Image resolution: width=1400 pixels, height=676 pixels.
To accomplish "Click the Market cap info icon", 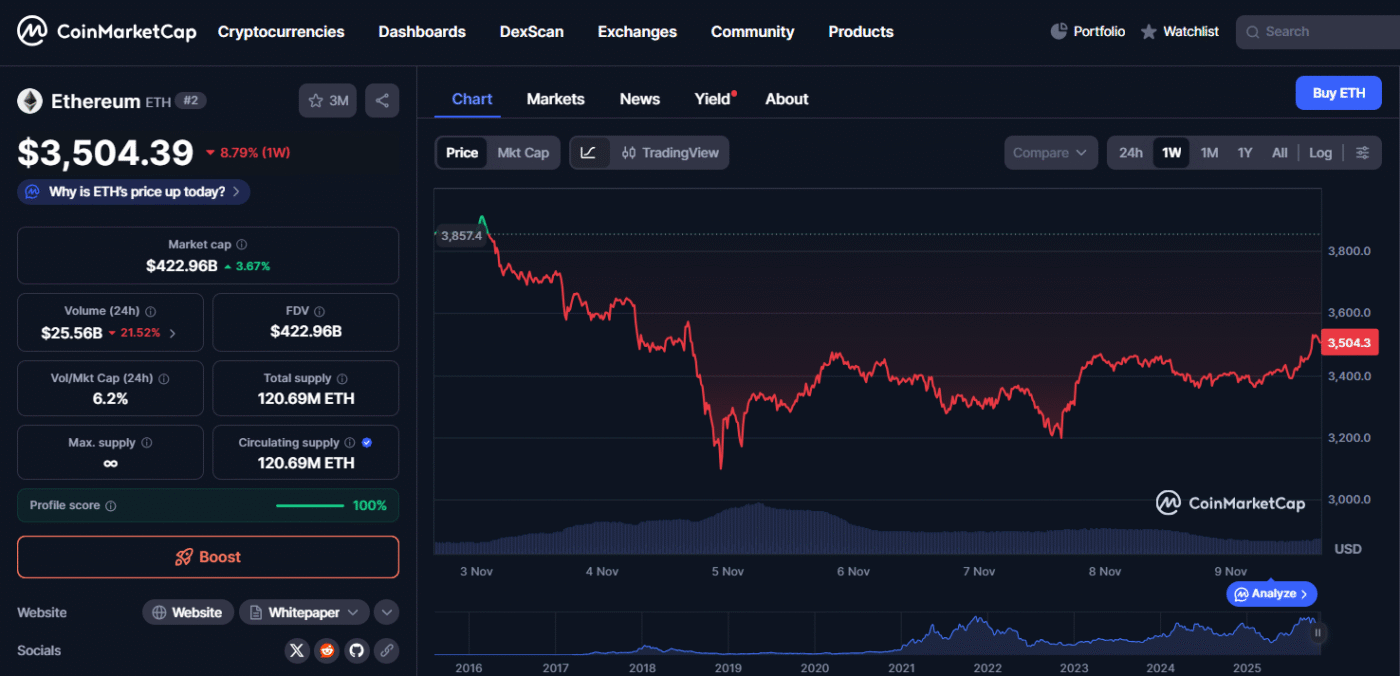I will 242,244.
